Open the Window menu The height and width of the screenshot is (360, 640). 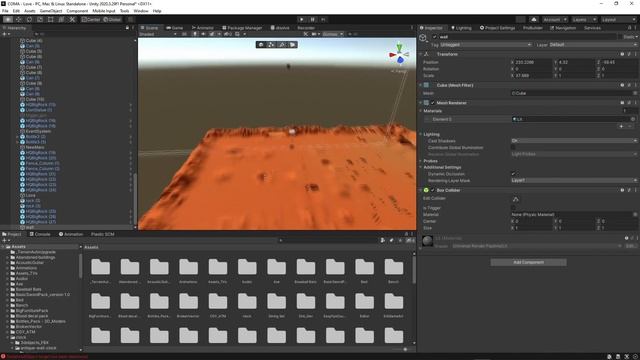tap(141, 11)
